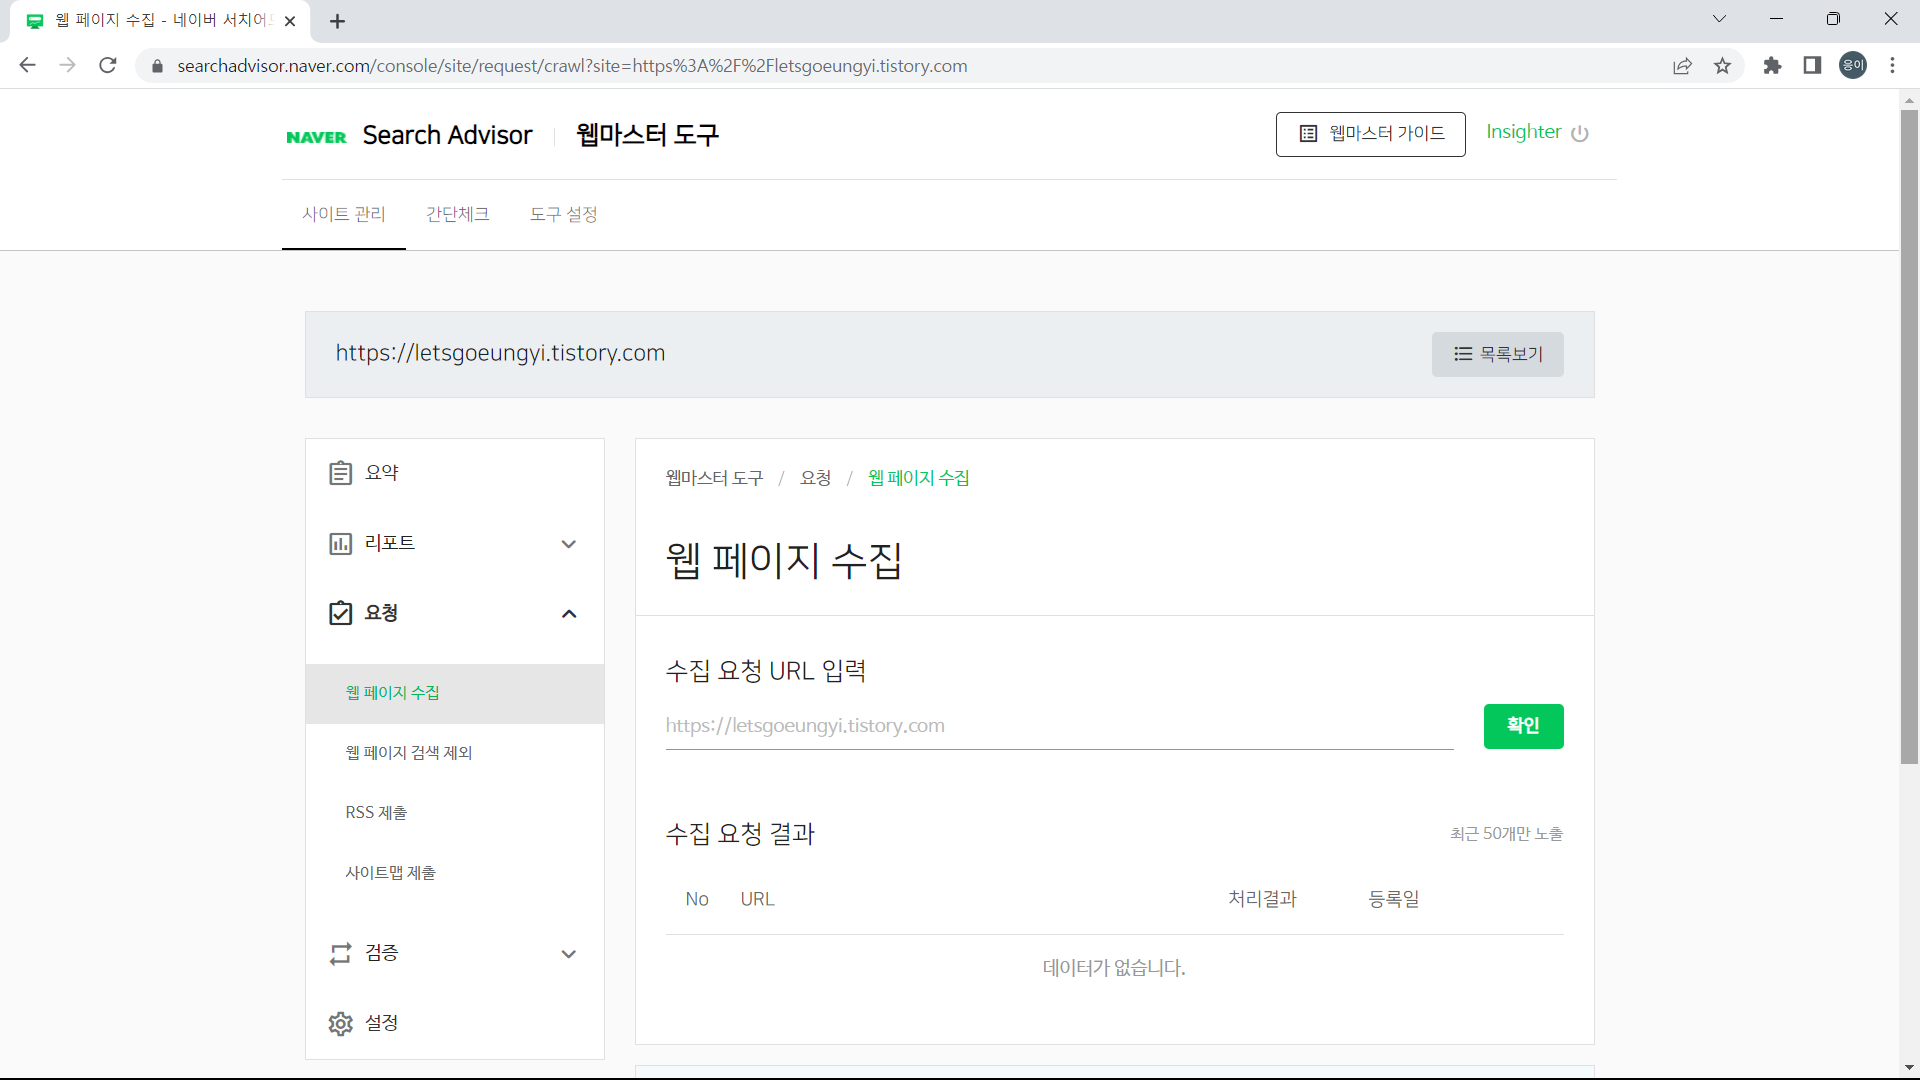The height and width of the screenshot is (1080, 1920).
Task: Open the 웹마스터 가이드 button
Action: [x=1370, y=133]
